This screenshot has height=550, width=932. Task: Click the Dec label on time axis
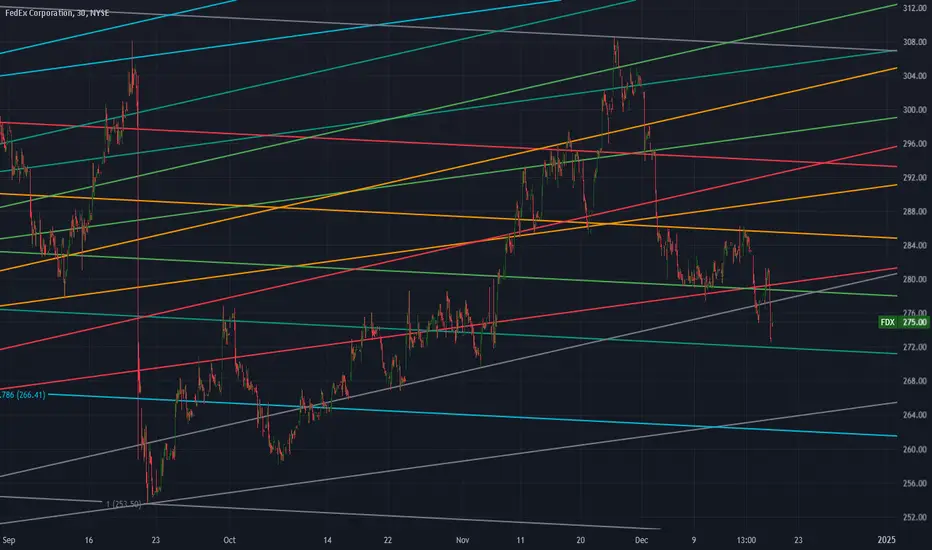point(641,540)
